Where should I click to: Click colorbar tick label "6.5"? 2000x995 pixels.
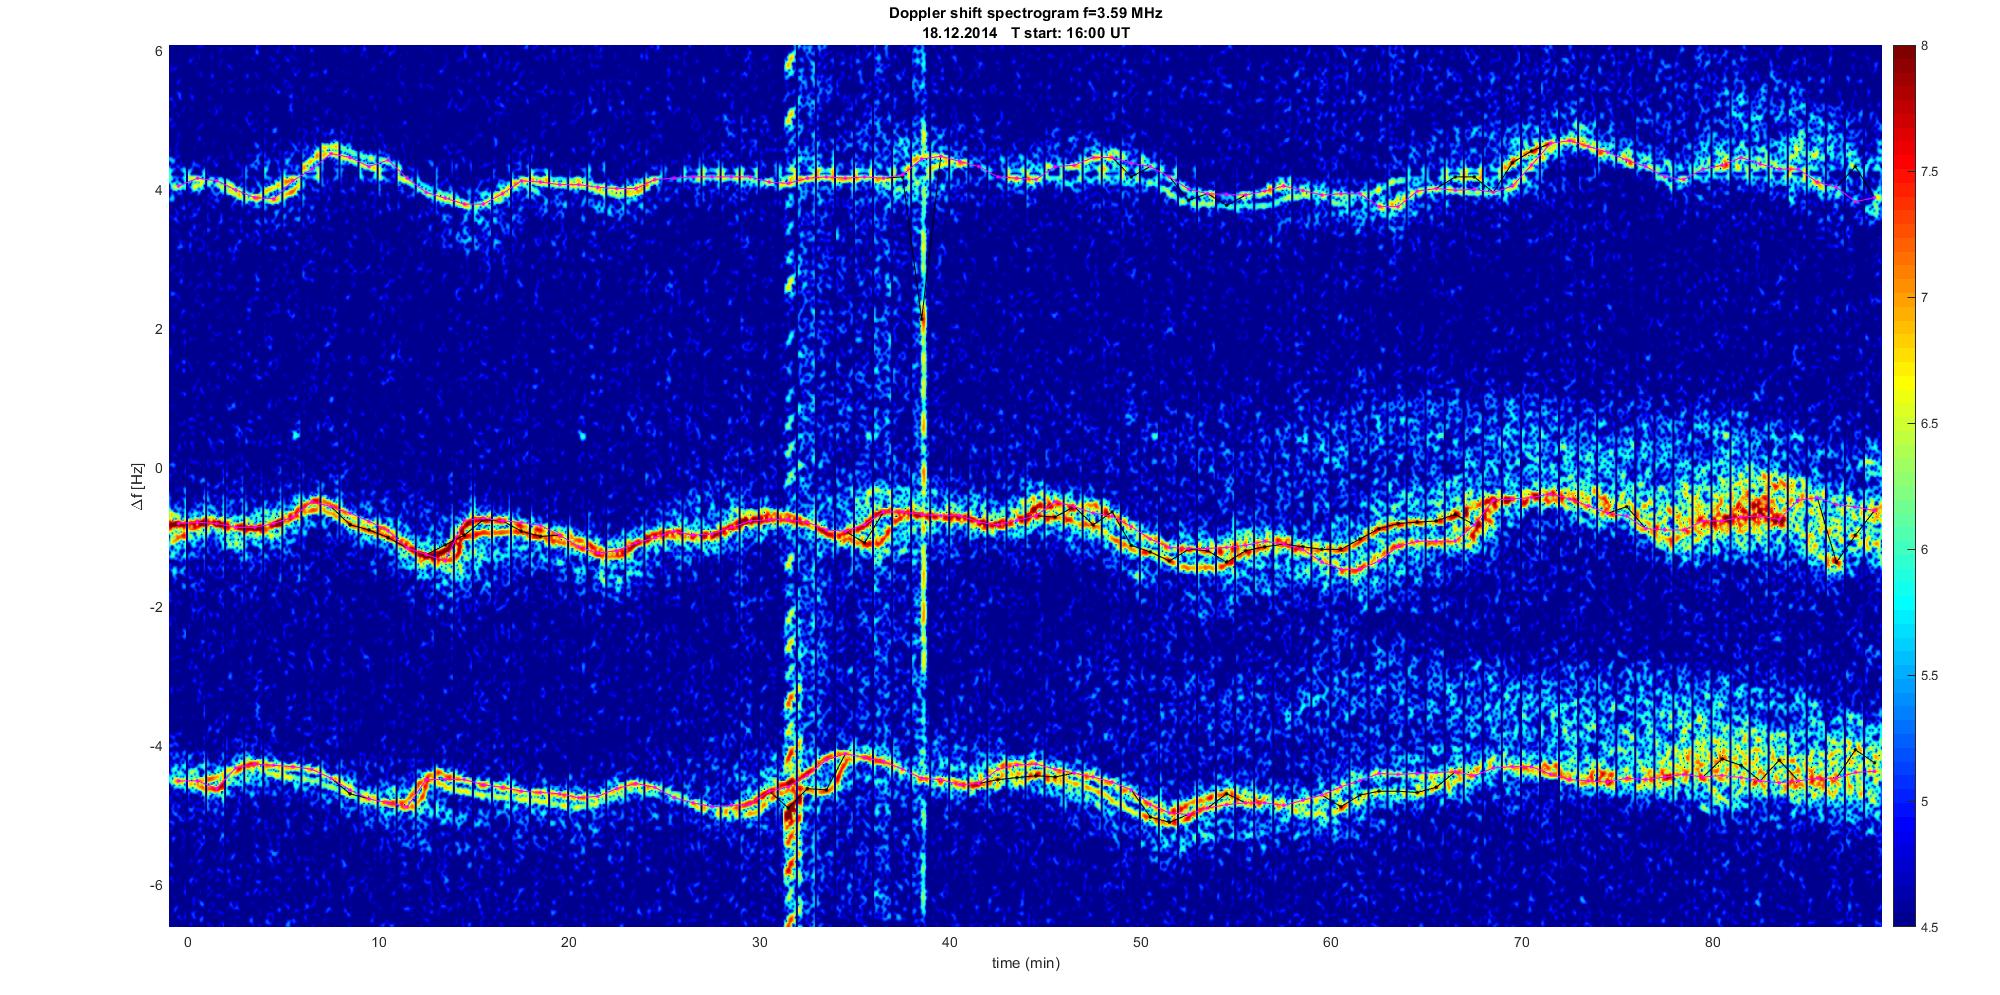click(1929, 424)
